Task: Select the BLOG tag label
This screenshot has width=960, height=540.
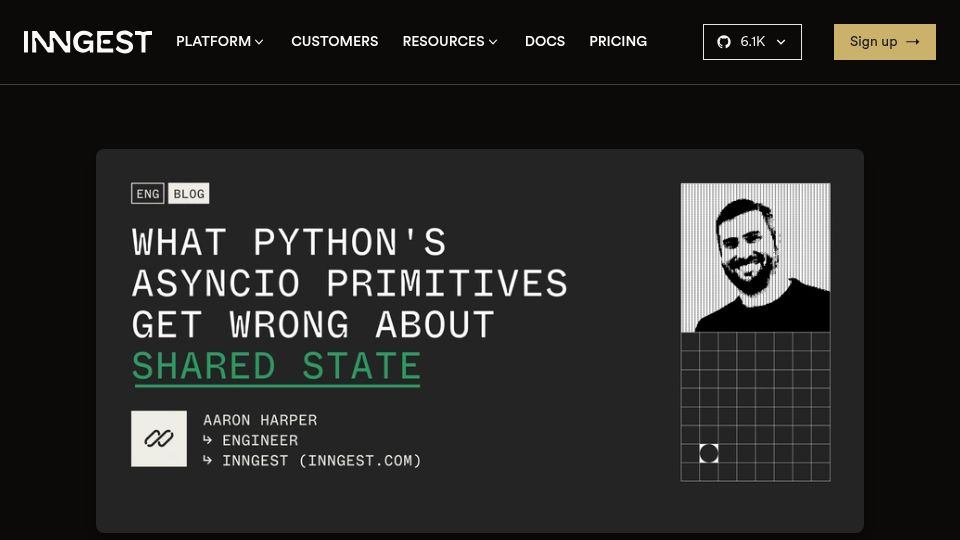Action: tap(189, 193)
